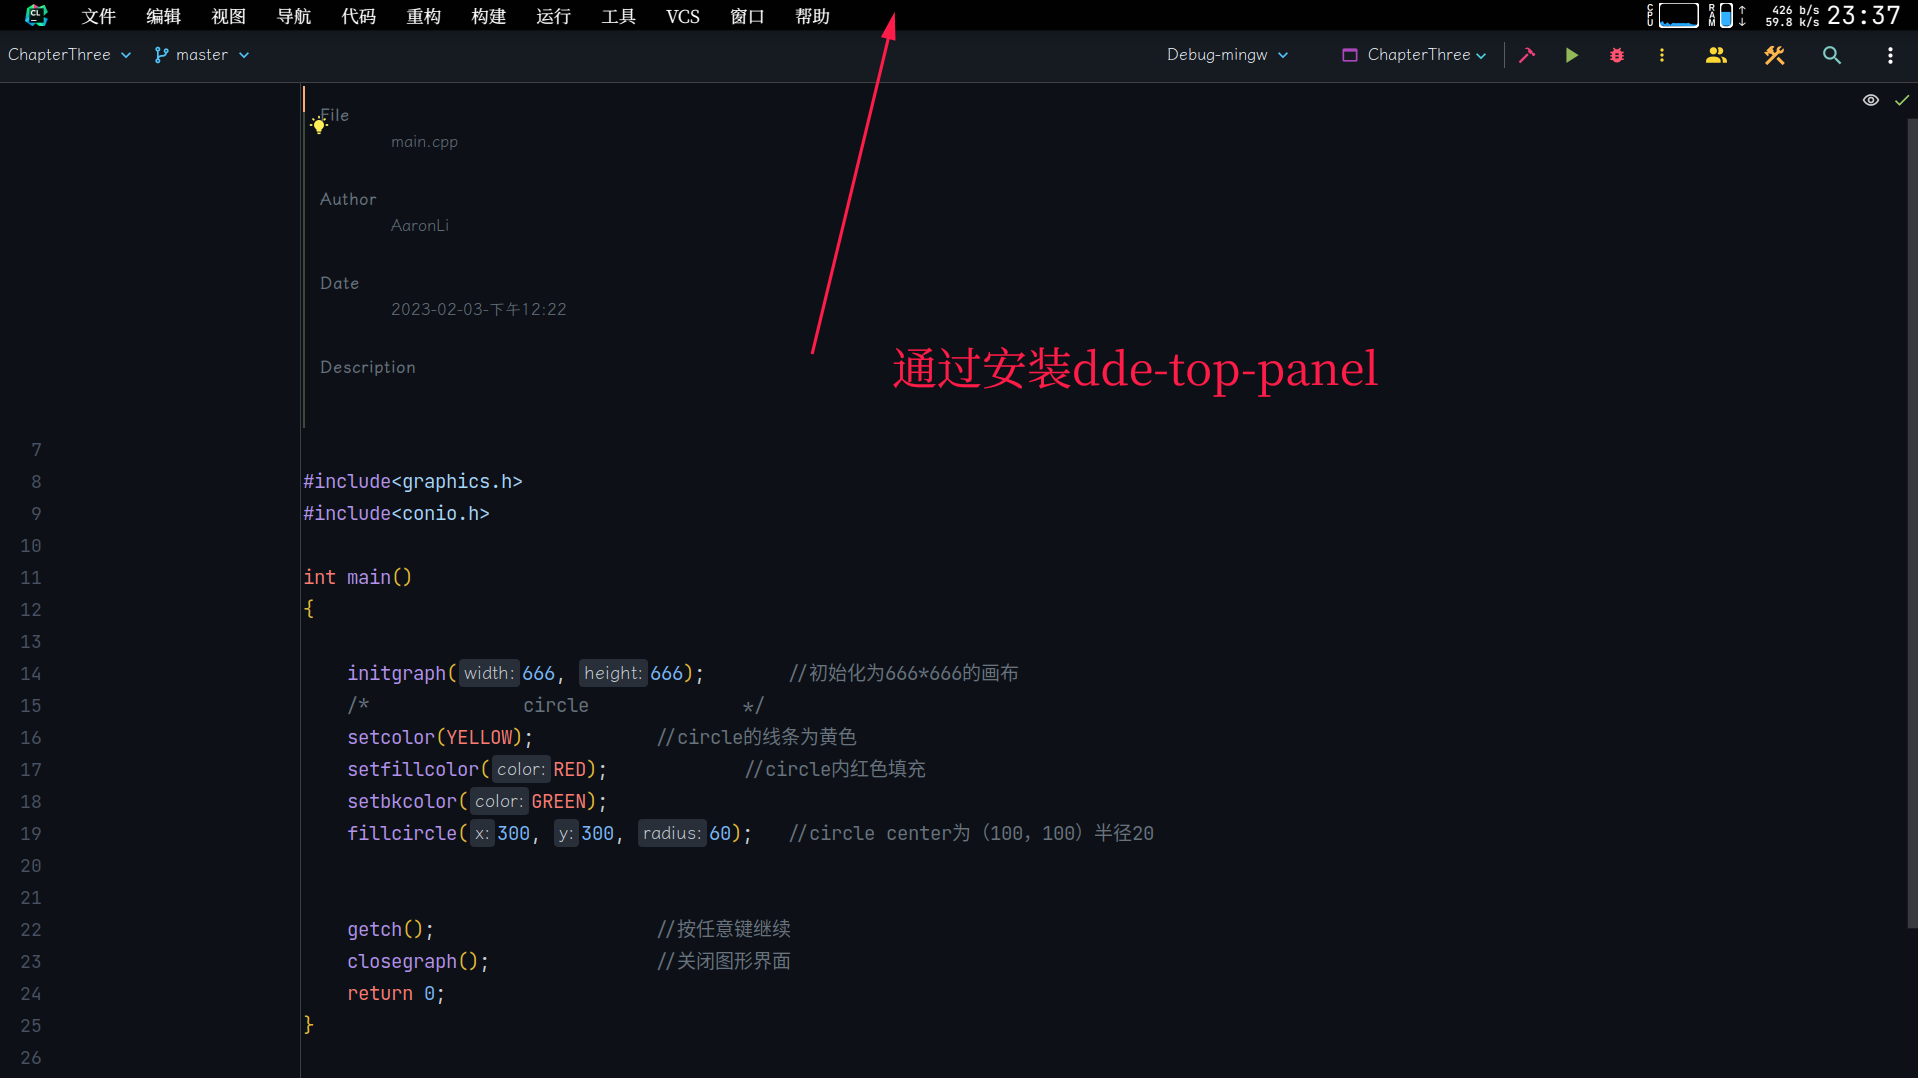1918x1078 pixels.
Task: Click AaronLi author name in header
Action: coord(420,226)
